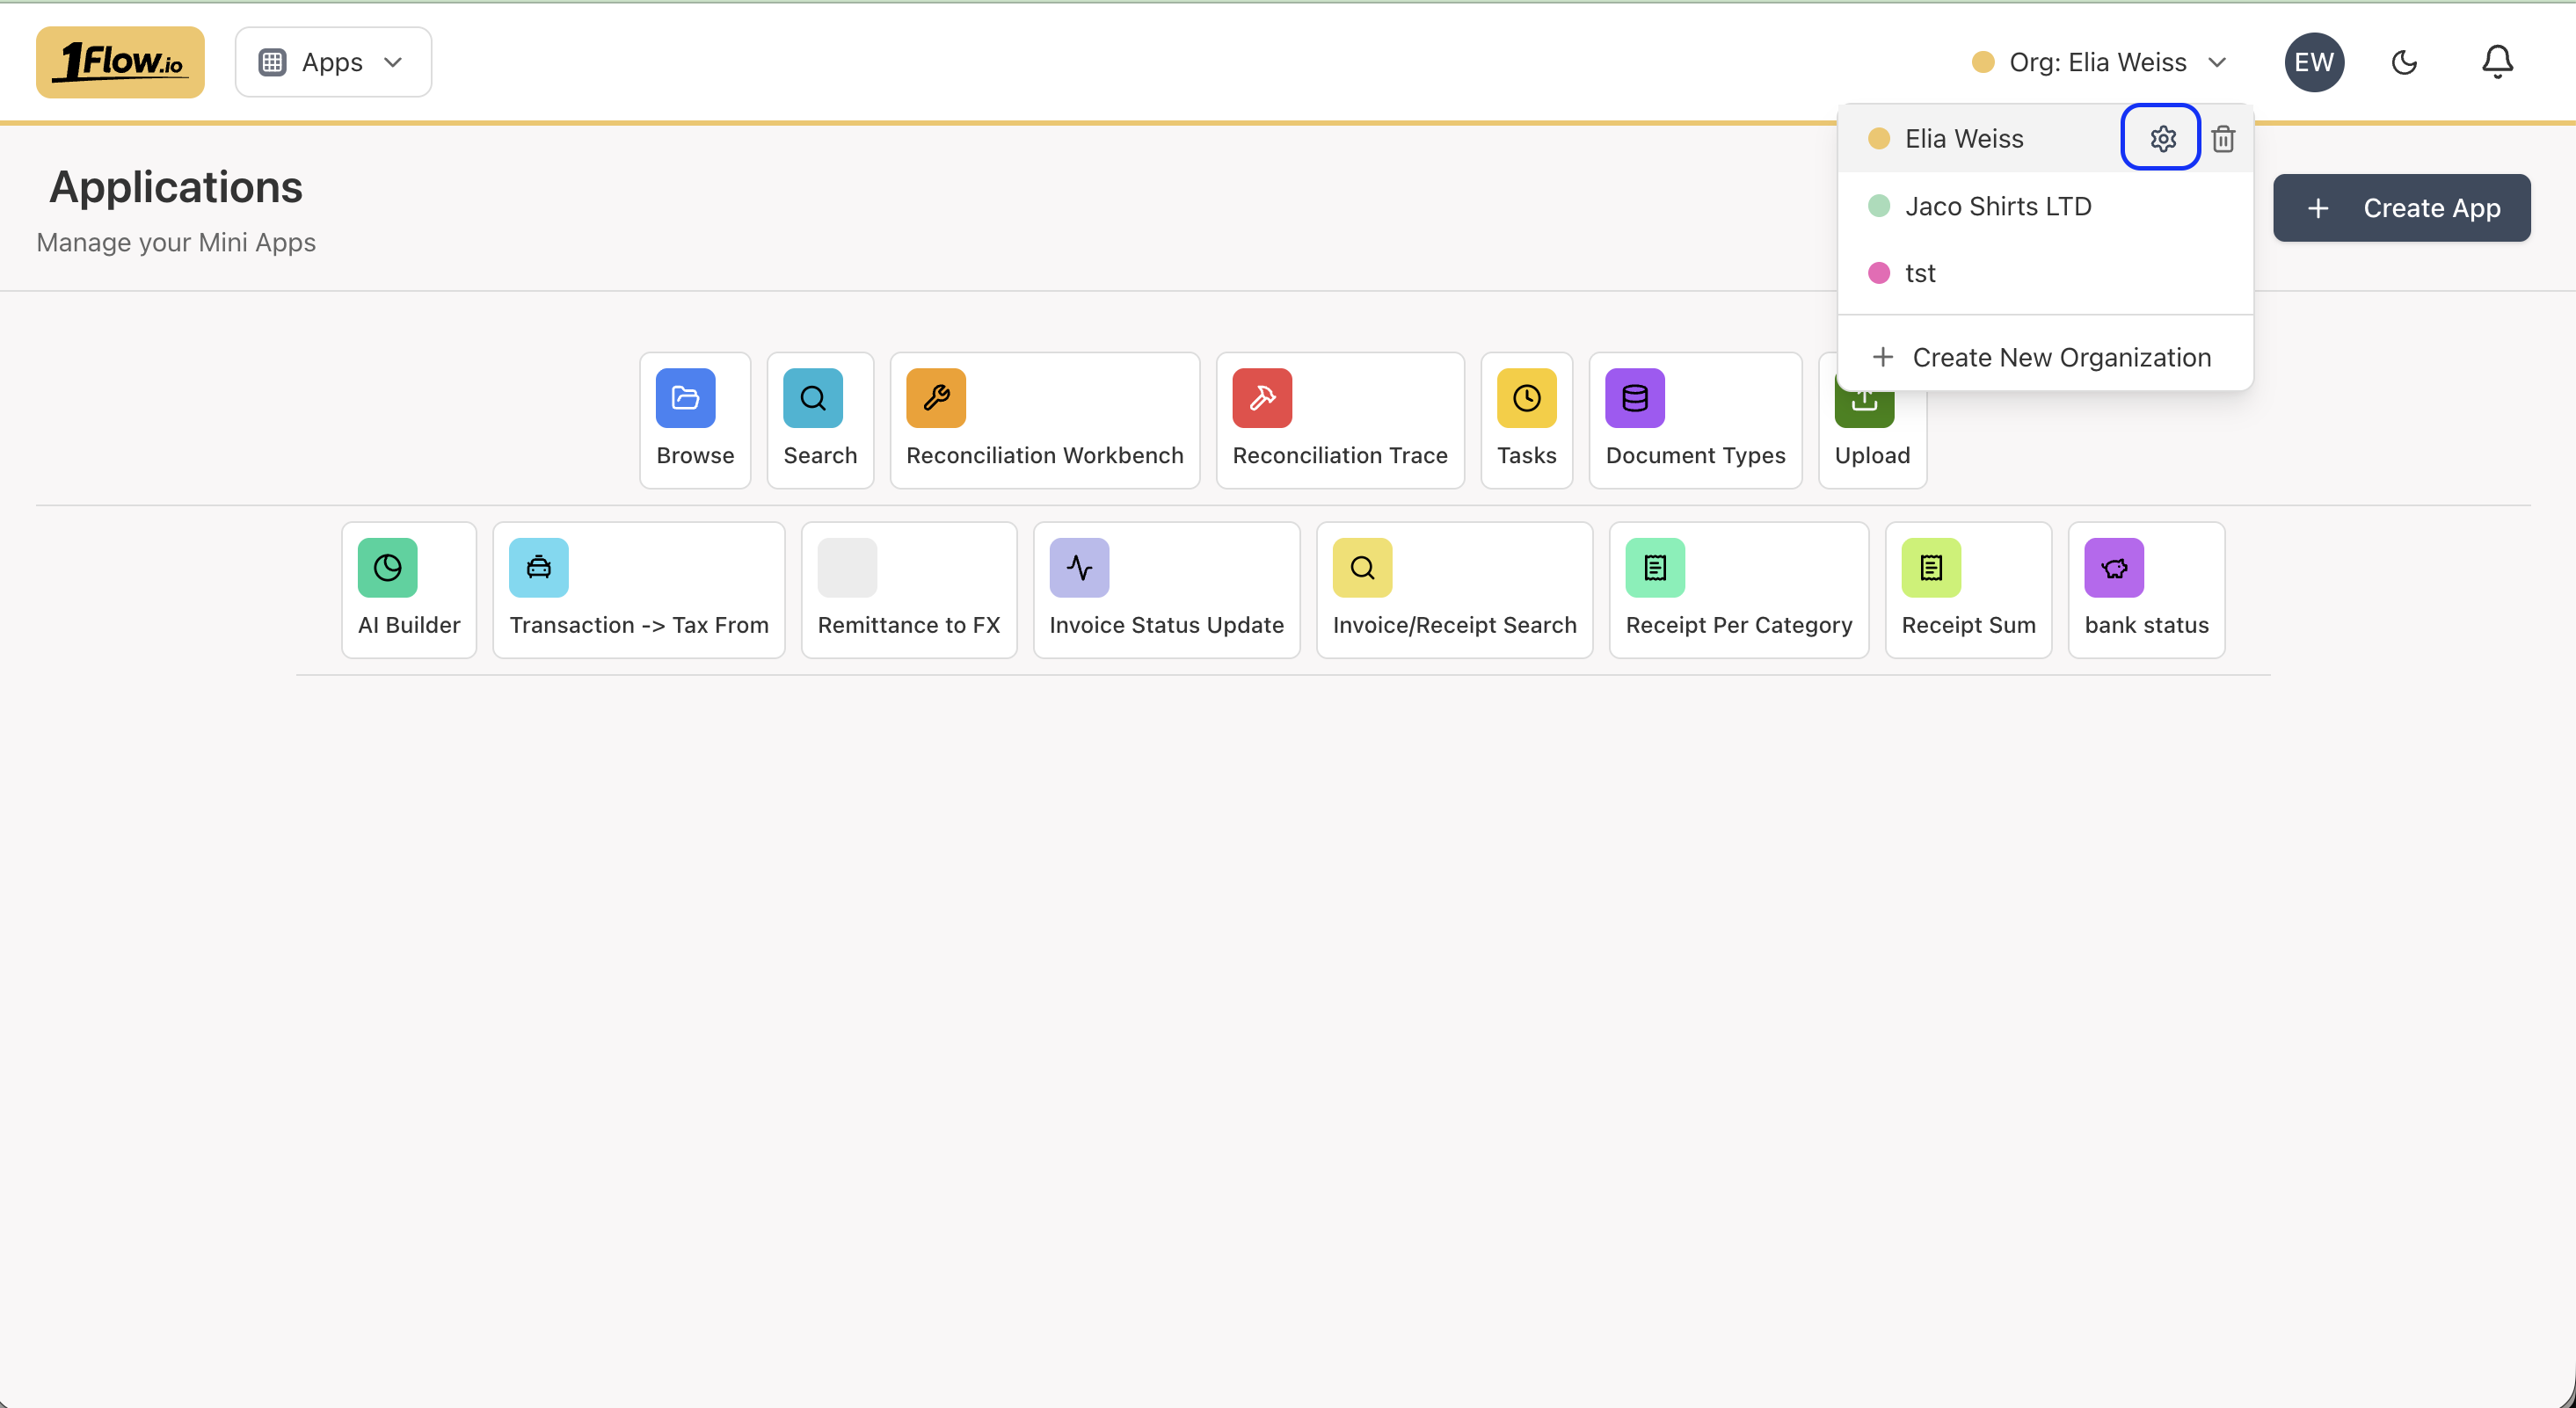Expand the Apps dropdown
This screenshot has width=2576, height=1408.
click(333, 61)
